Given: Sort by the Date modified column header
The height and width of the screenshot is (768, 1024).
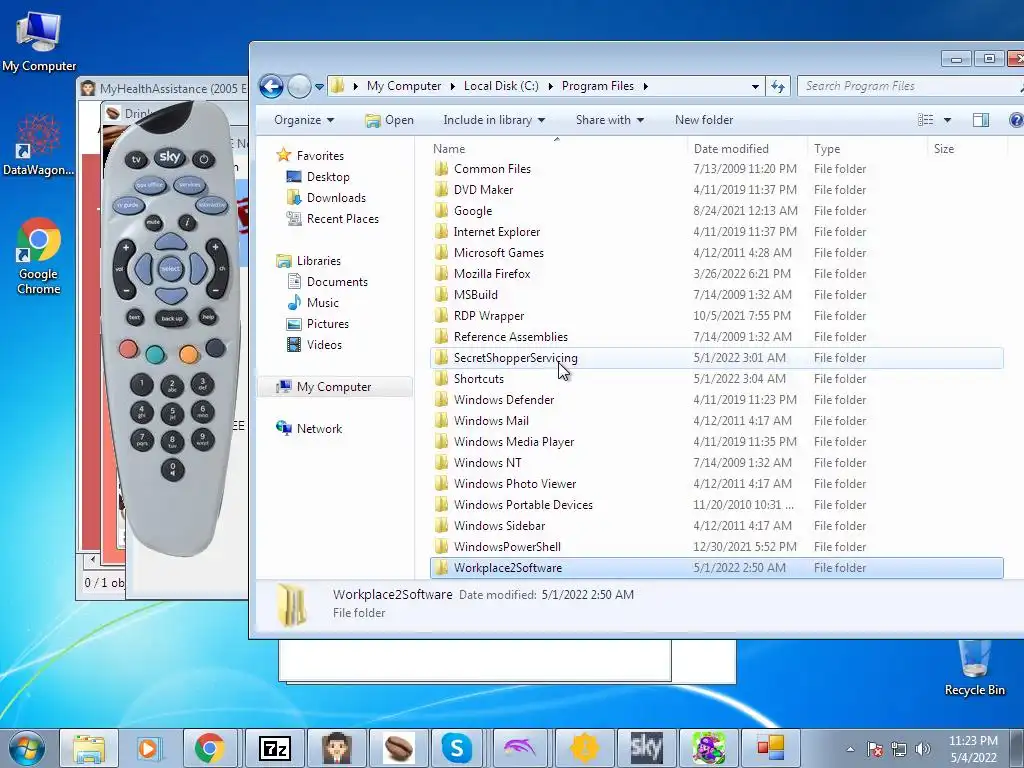Looking at the screenshot, I should point(747,149).
